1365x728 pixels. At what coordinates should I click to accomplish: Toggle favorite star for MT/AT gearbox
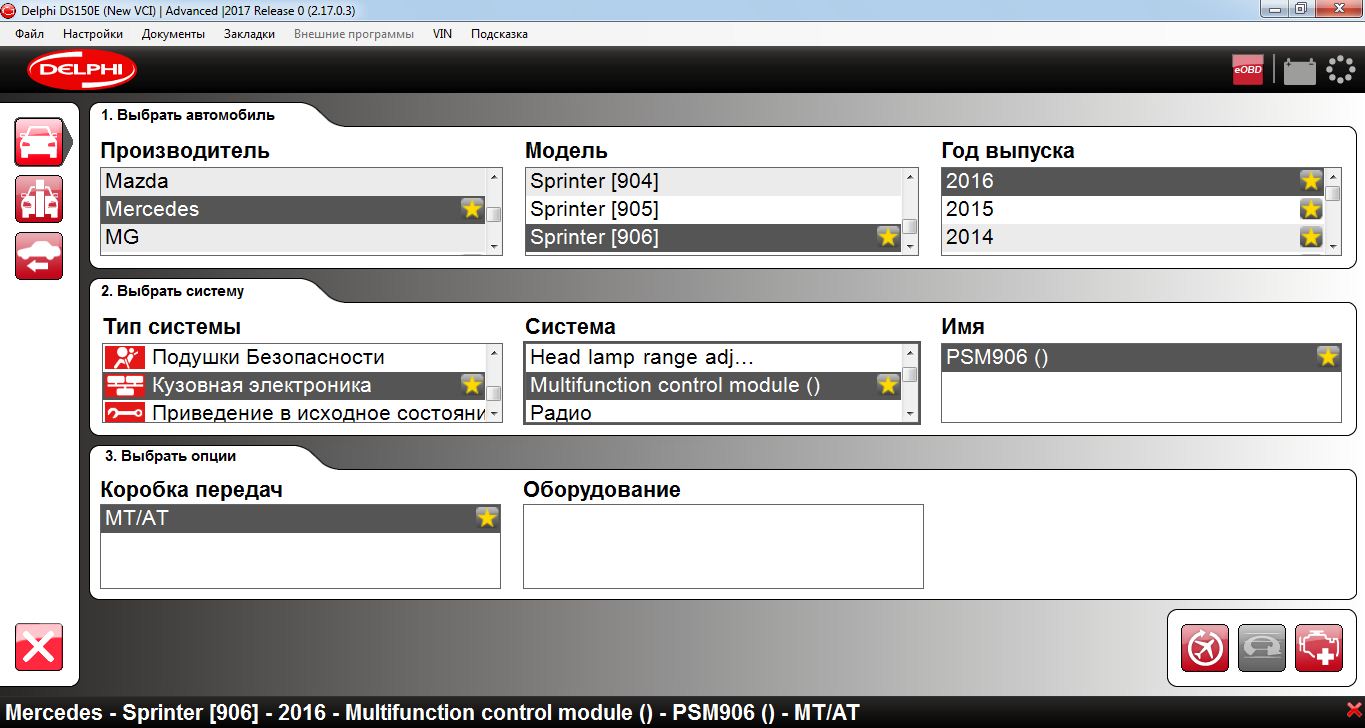click(x=487, y=518)
